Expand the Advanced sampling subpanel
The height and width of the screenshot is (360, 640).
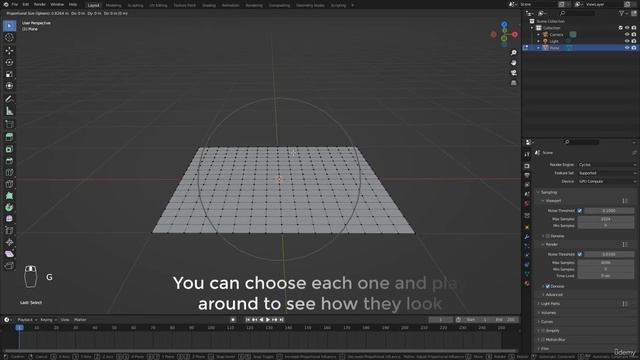coord(553,295)
